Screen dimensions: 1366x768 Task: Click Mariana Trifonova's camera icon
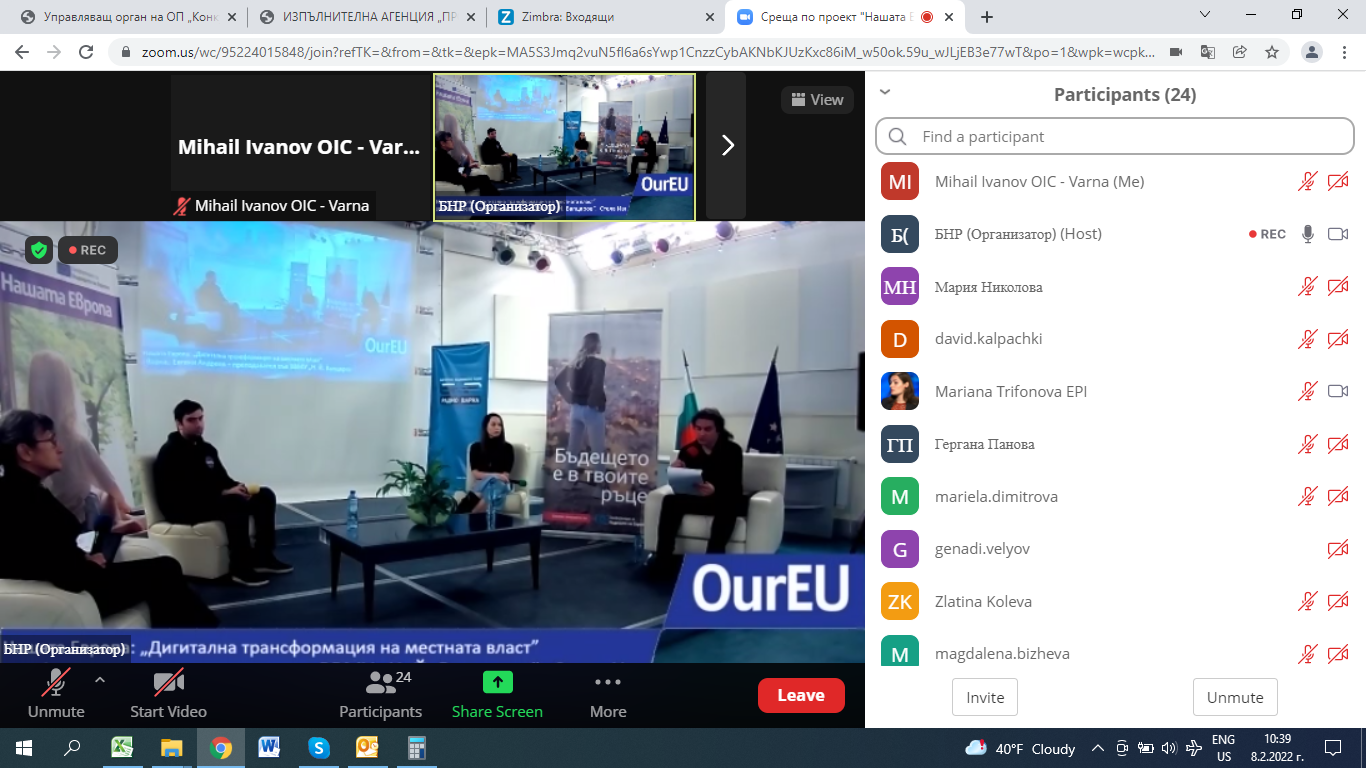click(x=1338, y=391)
